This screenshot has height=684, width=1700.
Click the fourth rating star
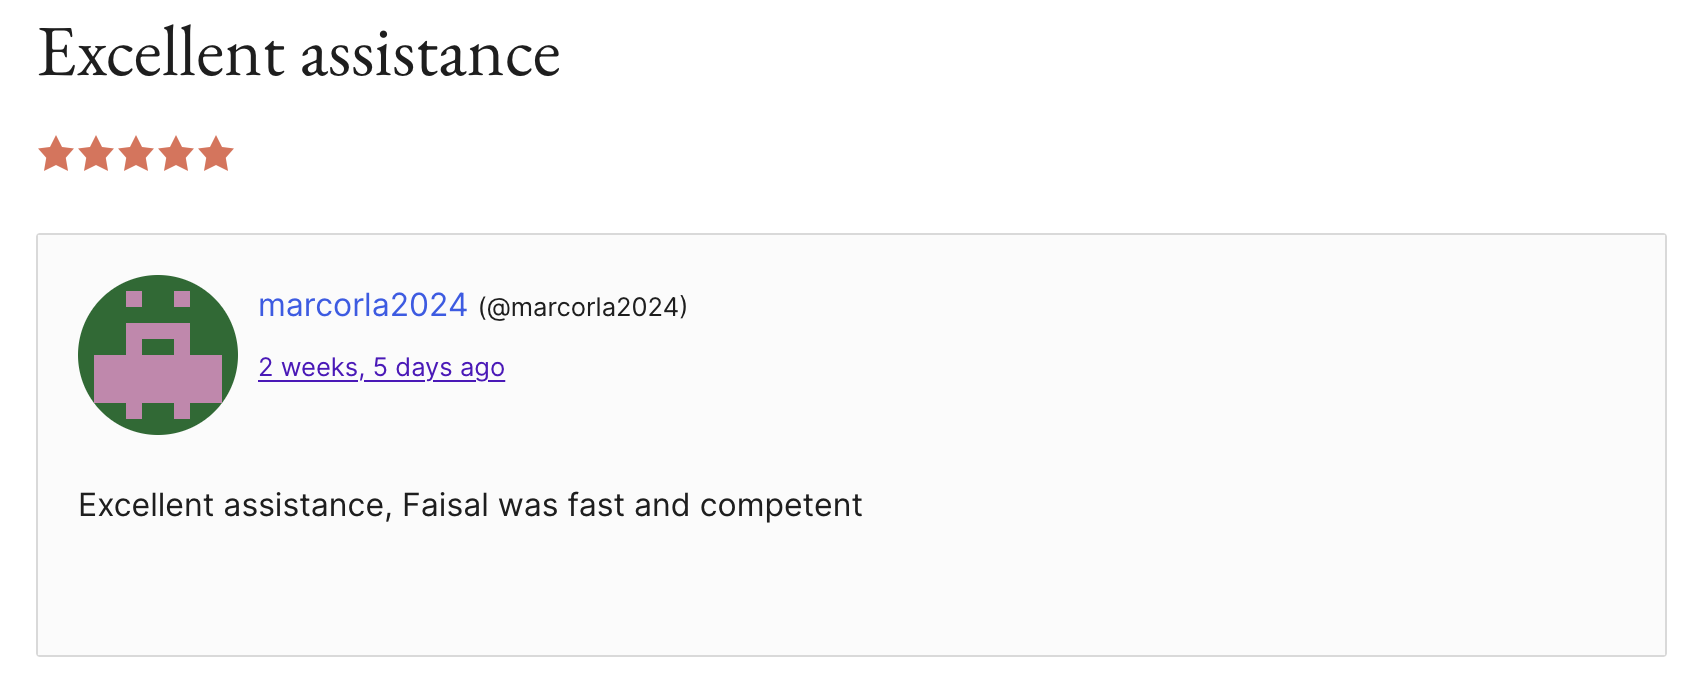(x=176, y=155)
